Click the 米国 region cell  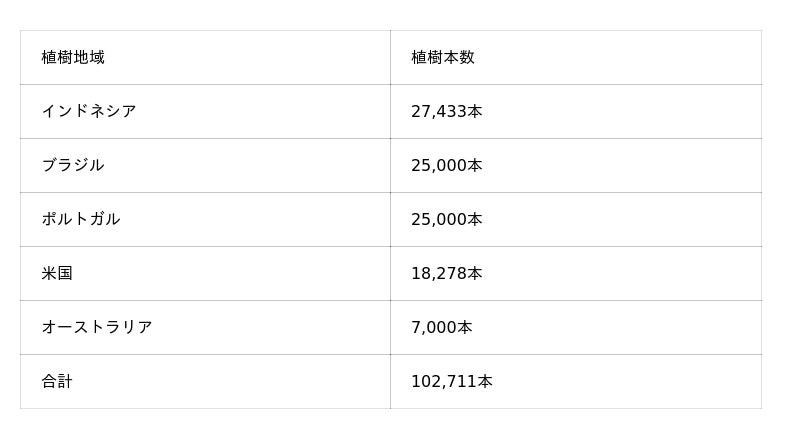tap(57, 273)
